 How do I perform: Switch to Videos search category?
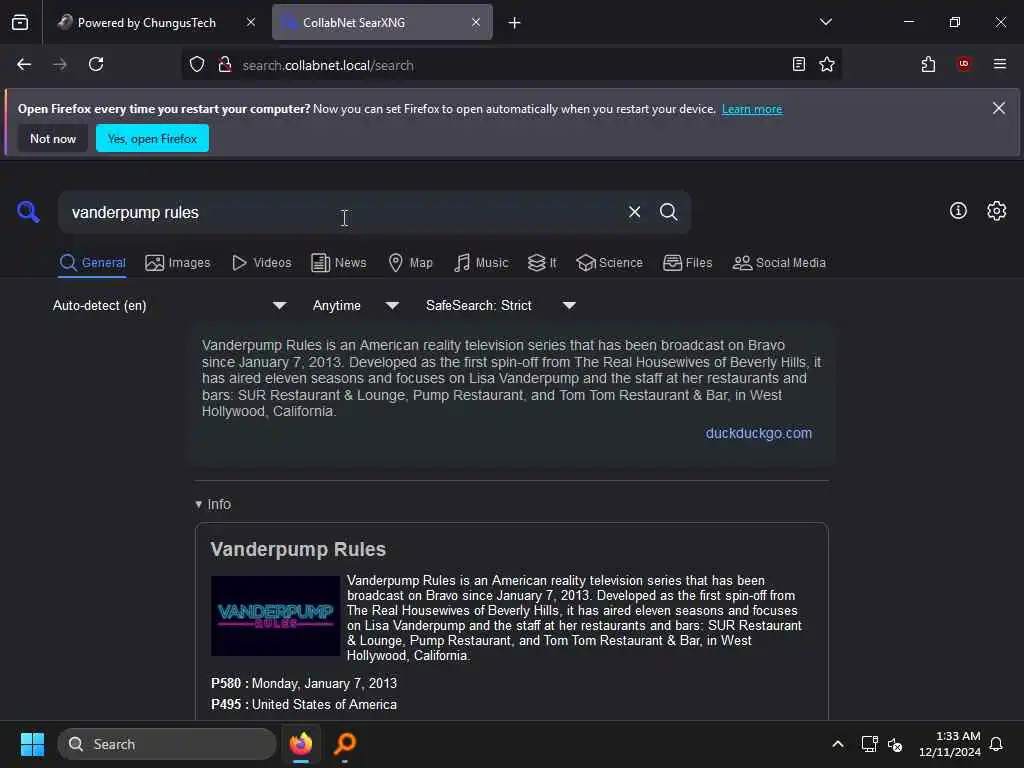tap(261, 263)
